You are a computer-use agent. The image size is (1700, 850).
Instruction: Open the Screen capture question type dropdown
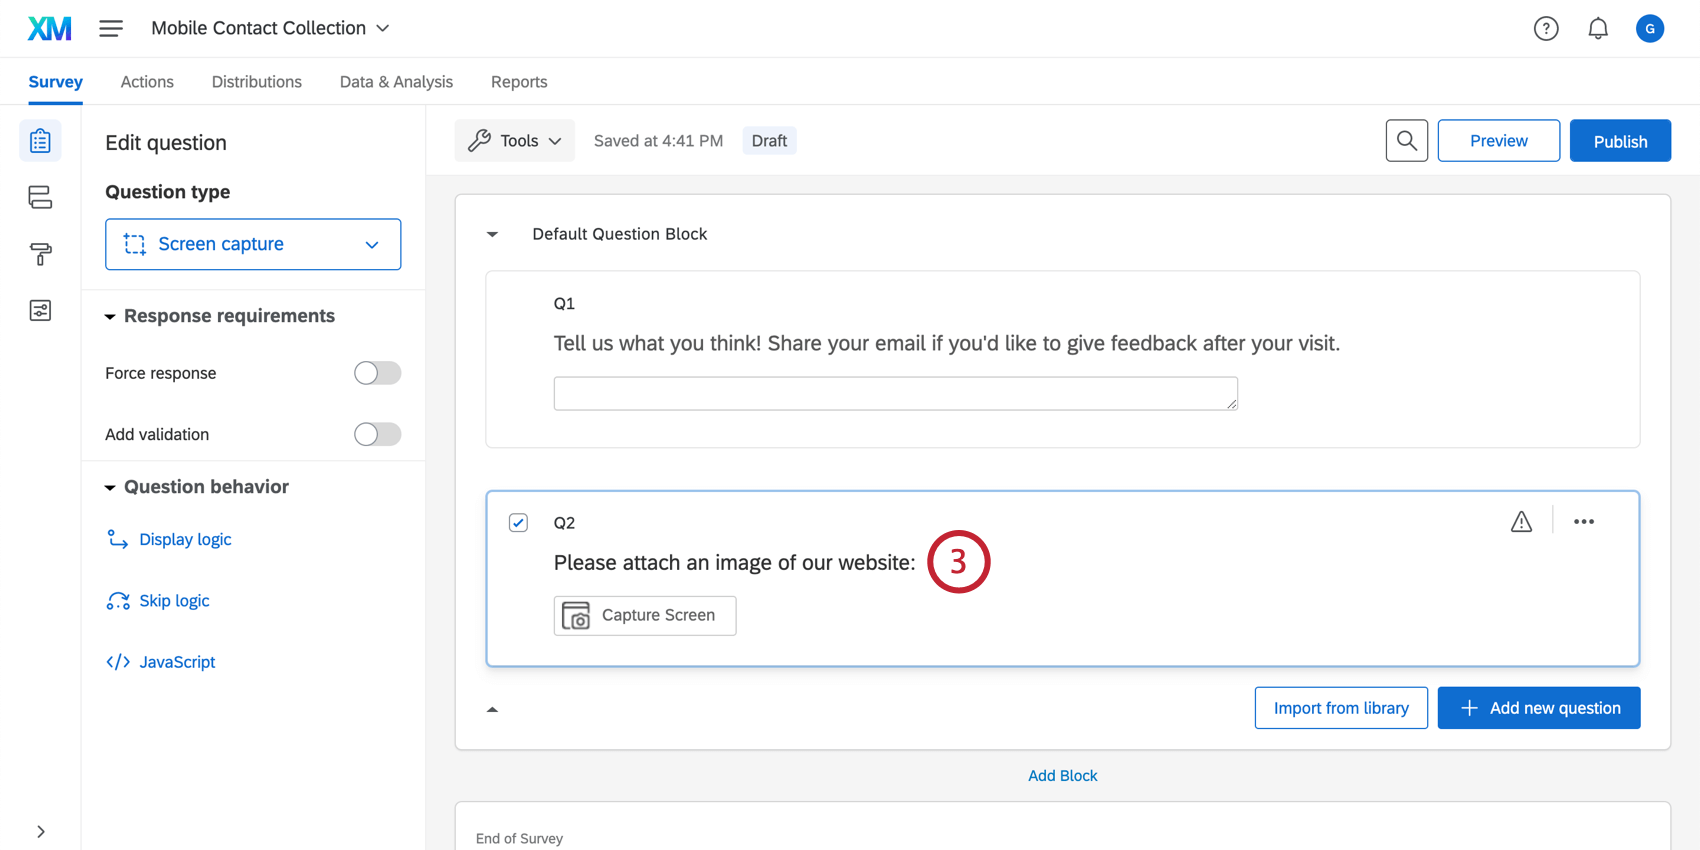coord(253,244)
